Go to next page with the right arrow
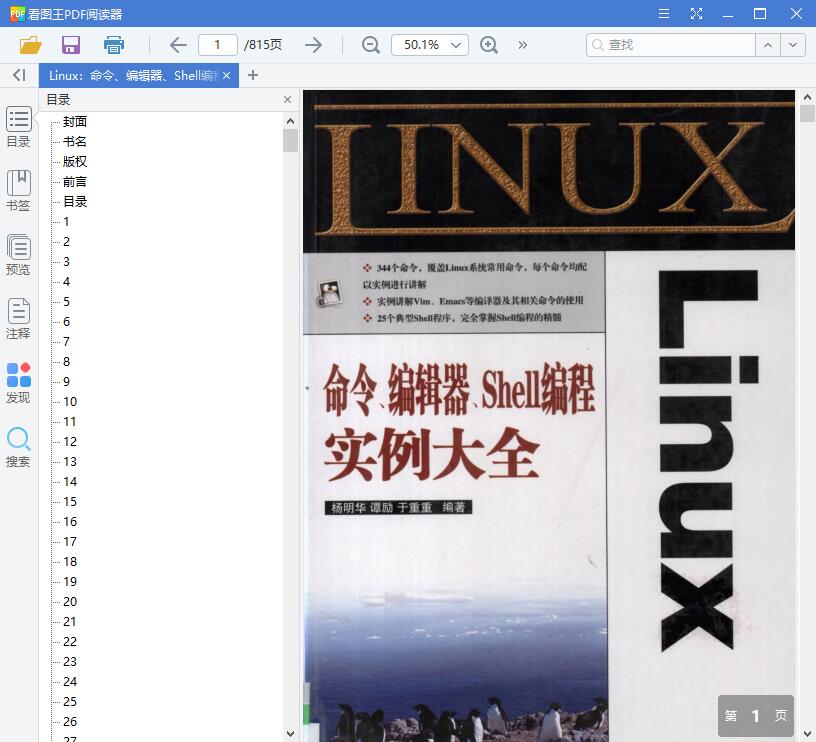Viewport: 816px width, 742px height. coord(313,45)
